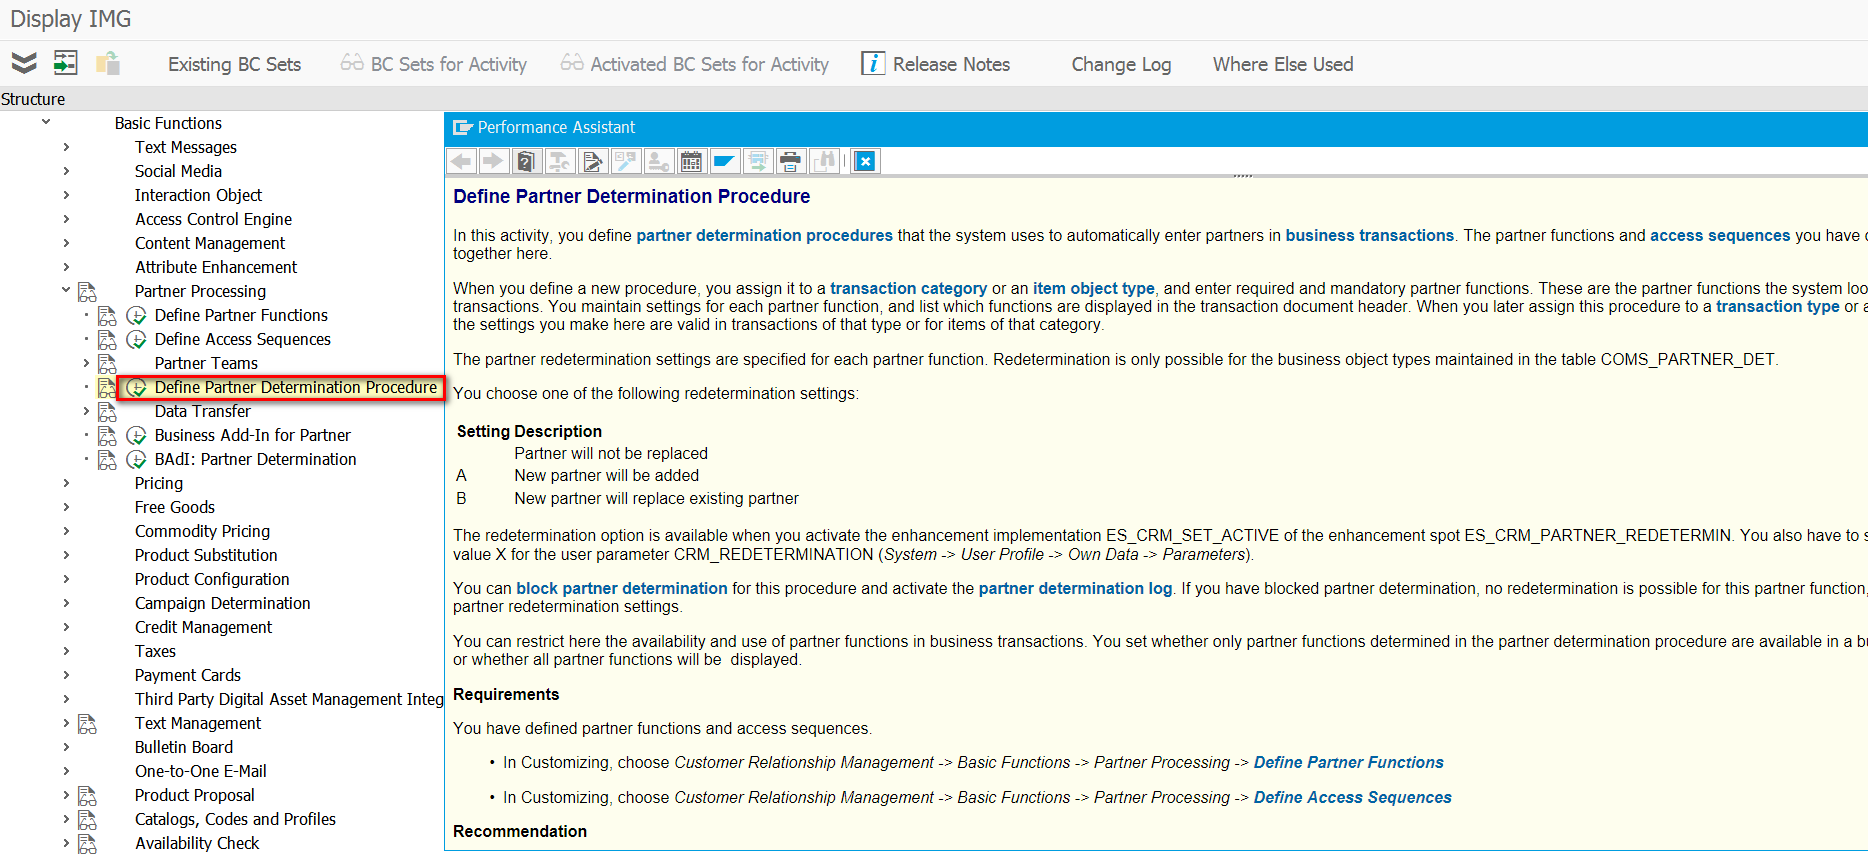The image size is (1868, 855).
Task: Click the person-with-key icon in assistant toolbar
Action: click(x=658, y=161)
